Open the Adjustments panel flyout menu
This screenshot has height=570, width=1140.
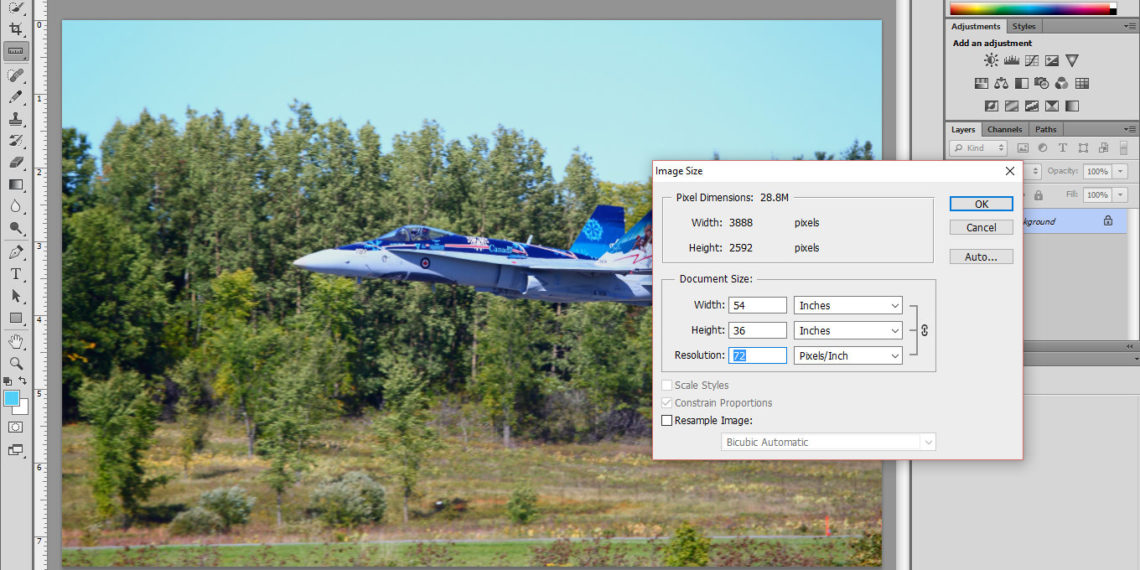[1132, 26]
